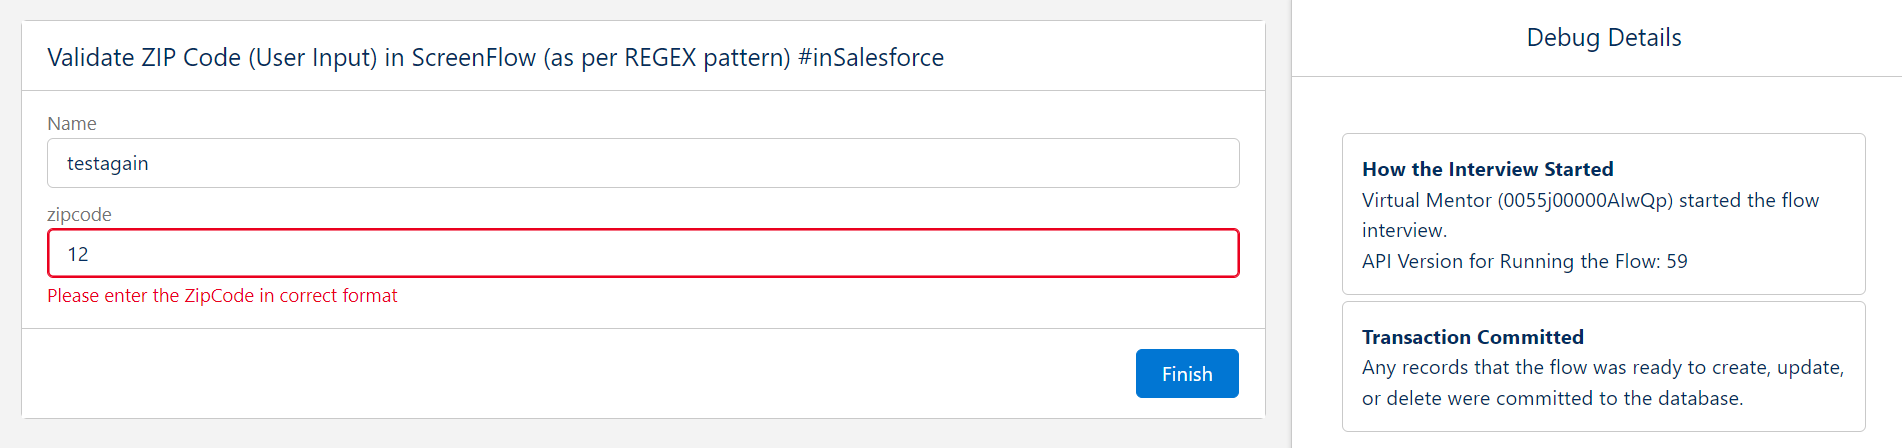Click the word interview. in the debug card

pyautogui.click(x=1404, y=231)
